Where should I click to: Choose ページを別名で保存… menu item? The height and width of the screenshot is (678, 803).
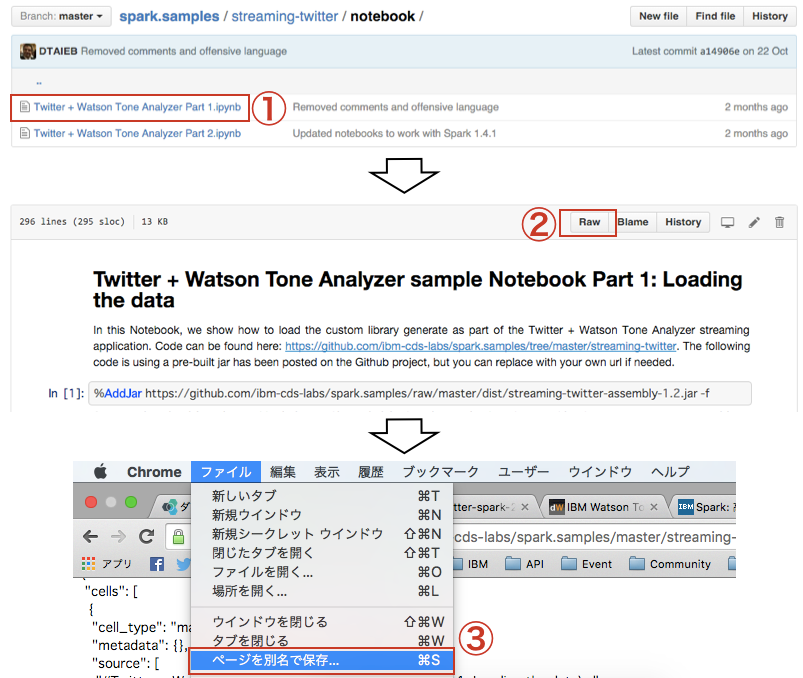322,660
